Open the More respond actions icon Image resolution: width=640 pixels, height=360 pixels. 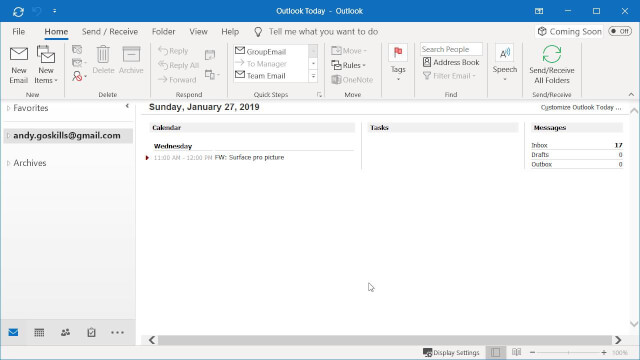(212, 75)
